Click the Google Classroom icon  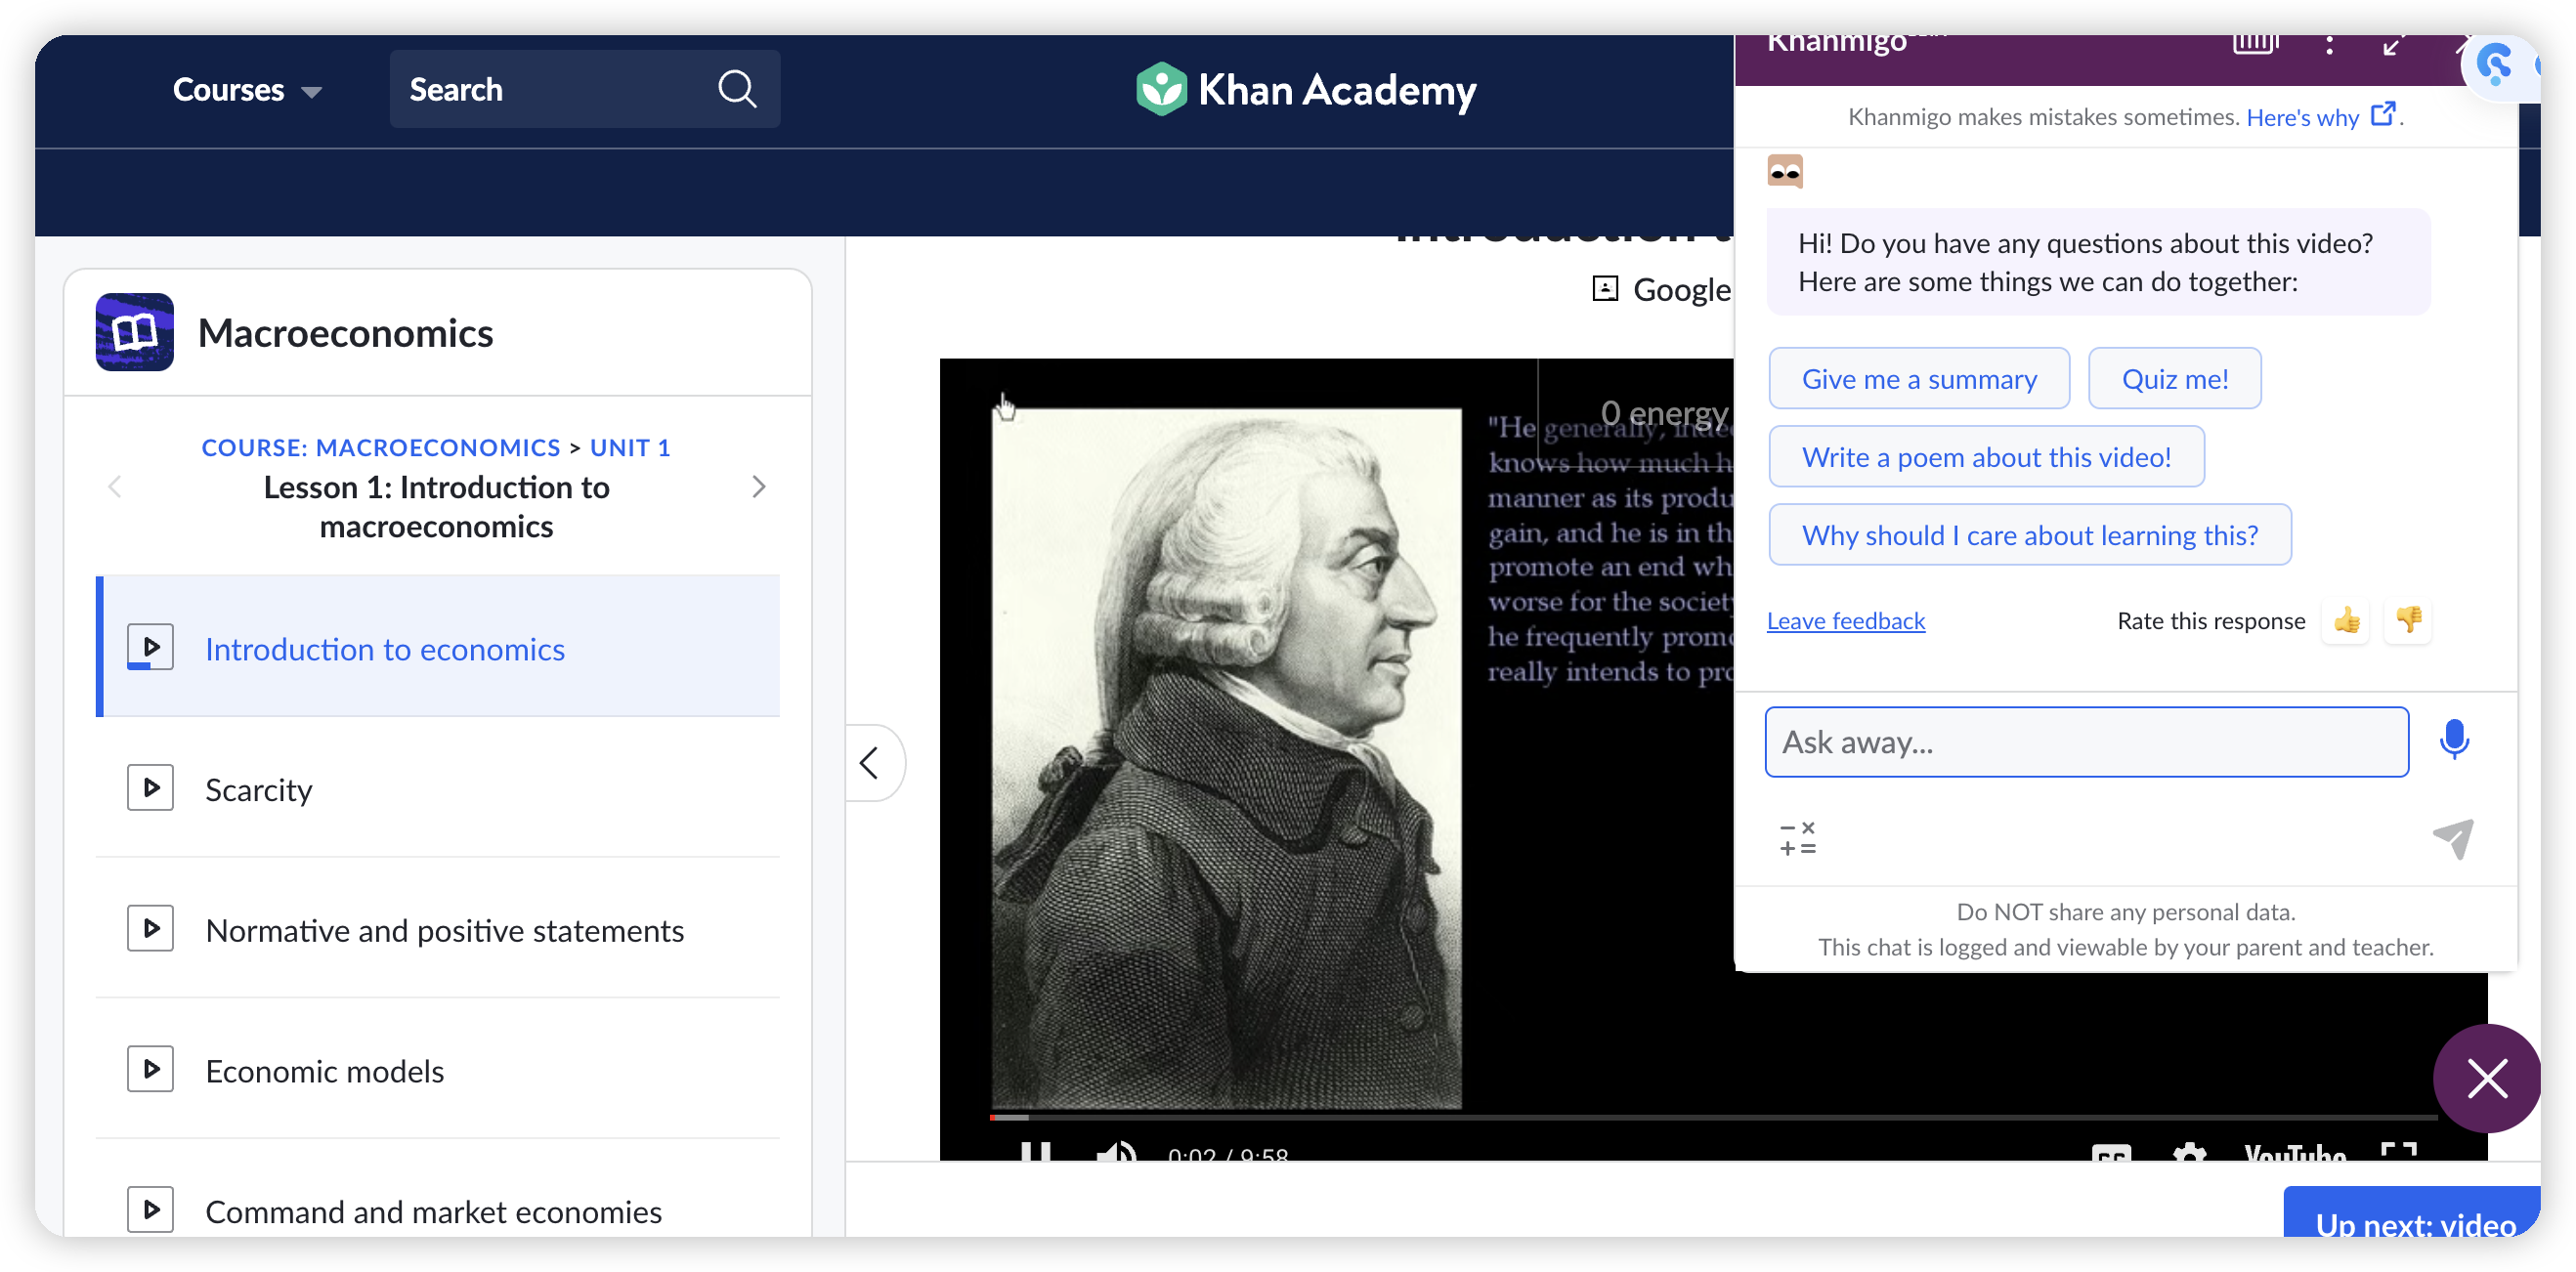point(1605,289)
